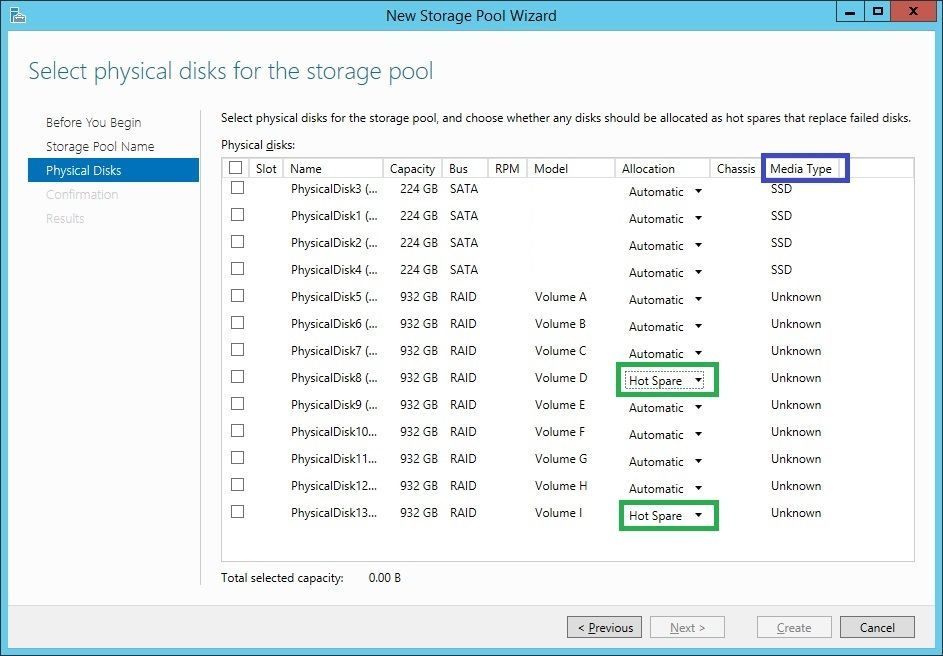Open Allocation dropdown for PhysicalDisk1
This screenshot has height=656, width=943.
665,219
